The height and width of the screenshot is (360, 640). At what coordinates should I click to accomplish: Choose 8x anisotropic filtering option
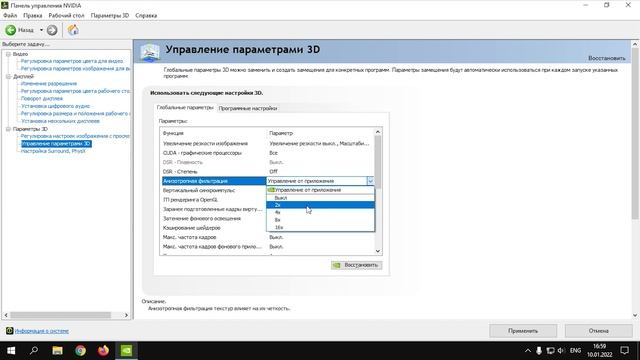(320, 220)
